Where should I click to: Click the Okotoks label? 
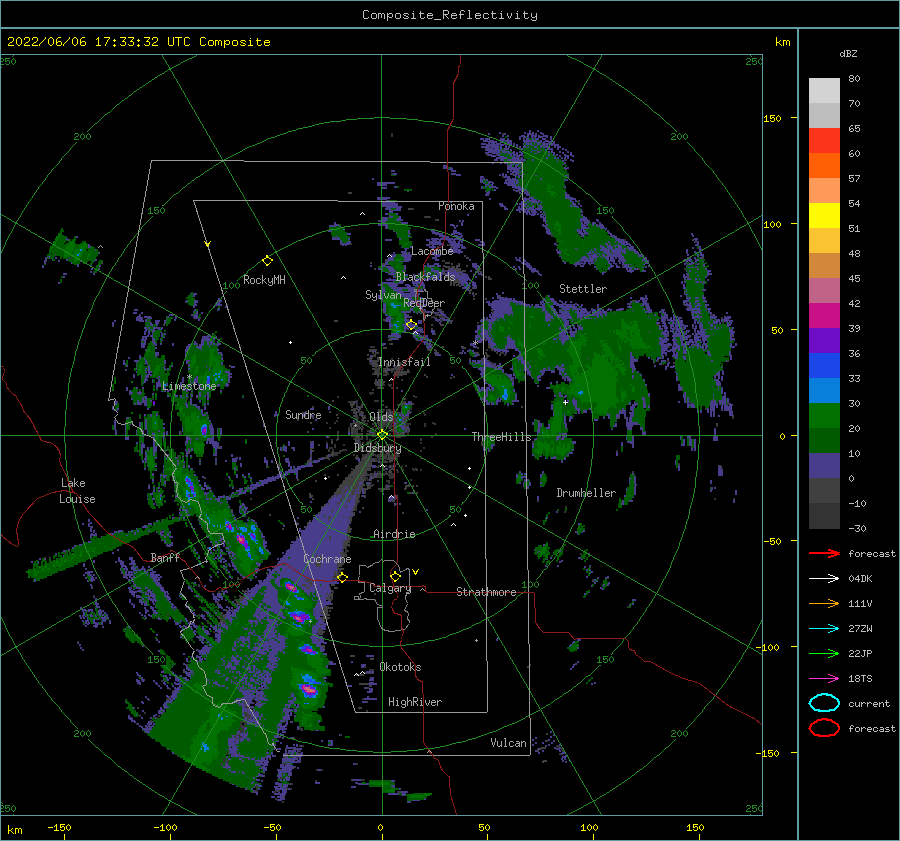tap(400, 667)
